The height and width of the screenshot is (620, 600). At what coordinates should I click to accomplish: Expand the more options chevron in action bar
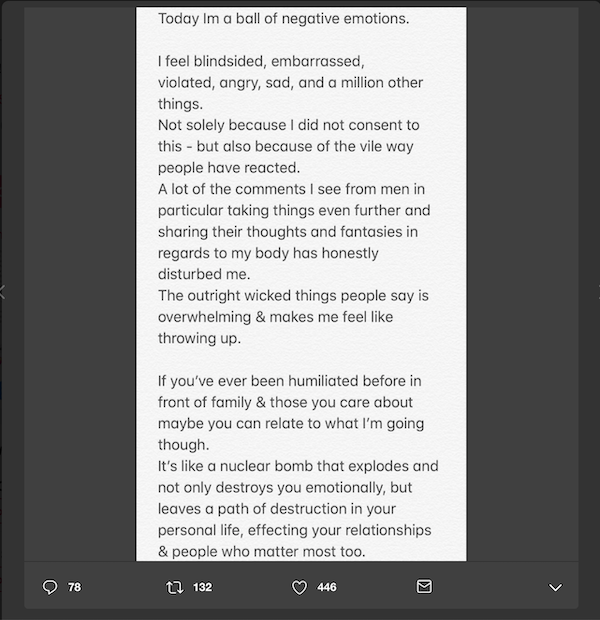pyautogui.click(x=555, y=588)
